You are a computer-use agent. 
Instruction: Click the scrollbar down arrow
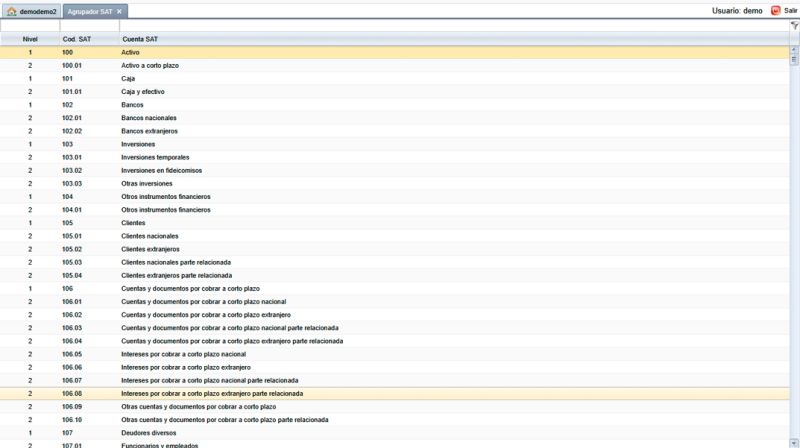(794, 443)
